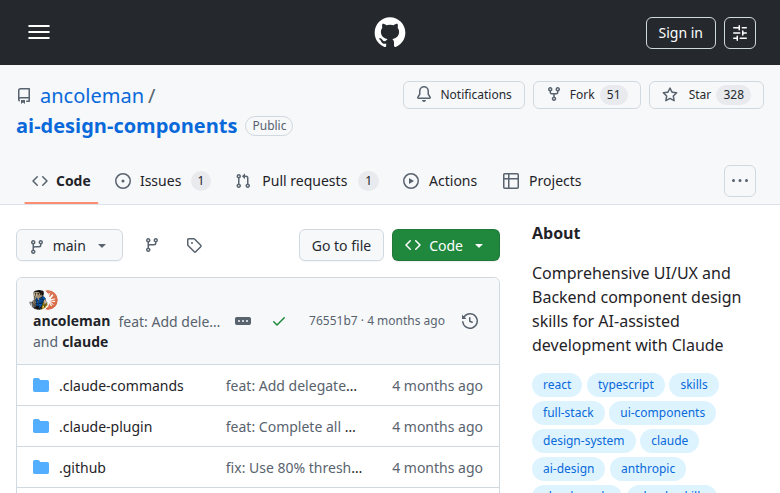Open commit feat: Add delegate... for .claude-commands
780x493 pixels.
click(292, 386)
